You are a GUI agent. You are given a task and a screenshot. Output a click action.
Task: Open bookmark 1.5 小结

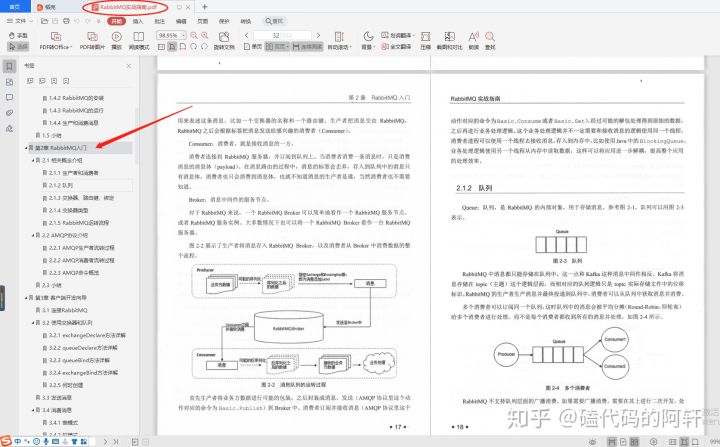51,136
